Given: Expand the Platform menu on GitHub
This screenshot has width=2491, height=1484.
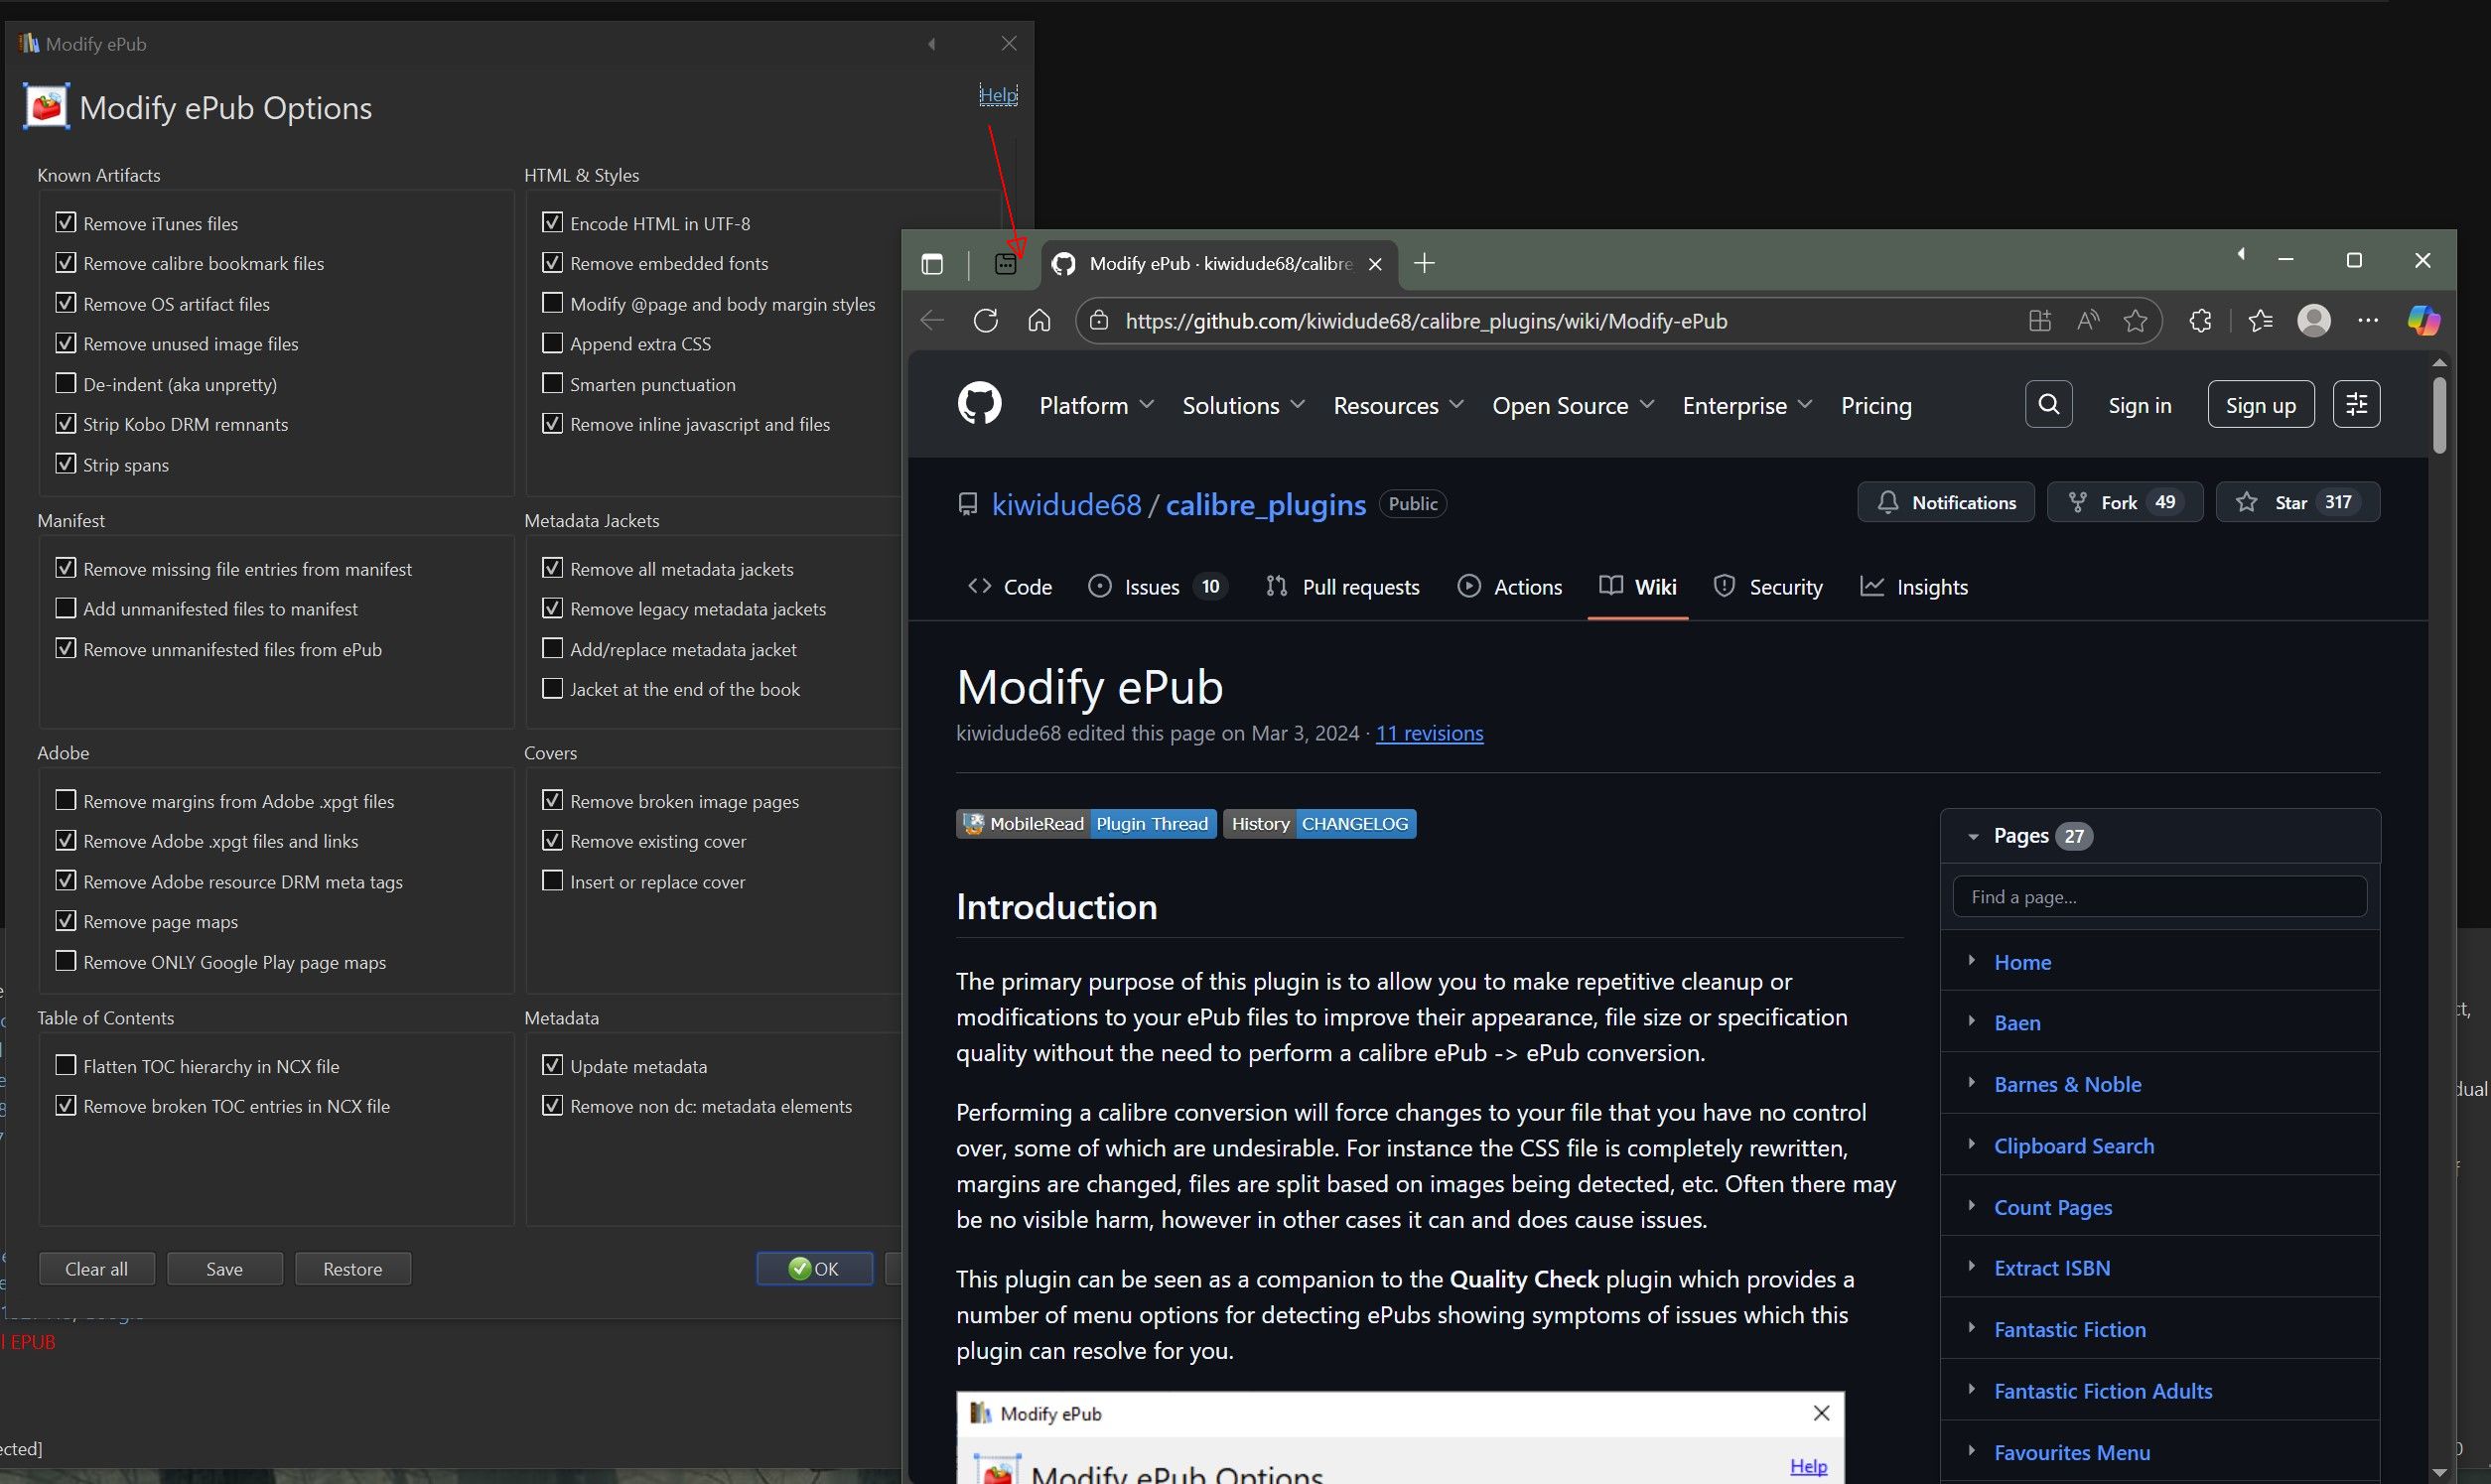Looking at the screenshot, I should [x=1097, y=405].
